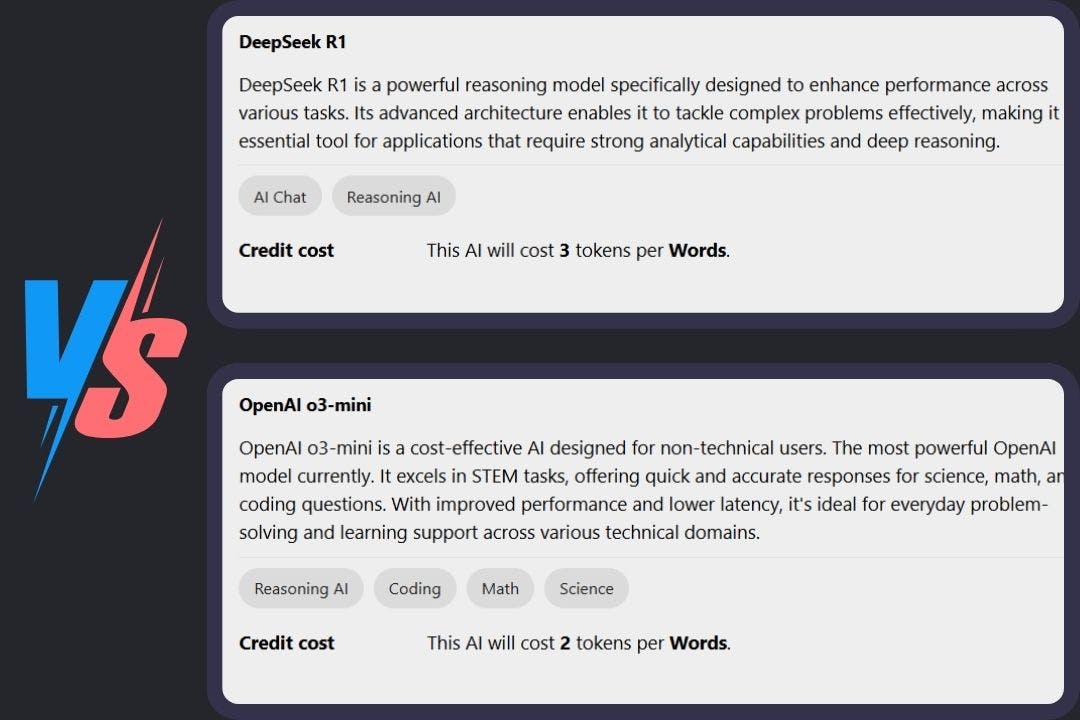Open the OpenAI o3-mini title
Image resolution: width=1080 pixels, height=720 pixels.
[305, 405]
